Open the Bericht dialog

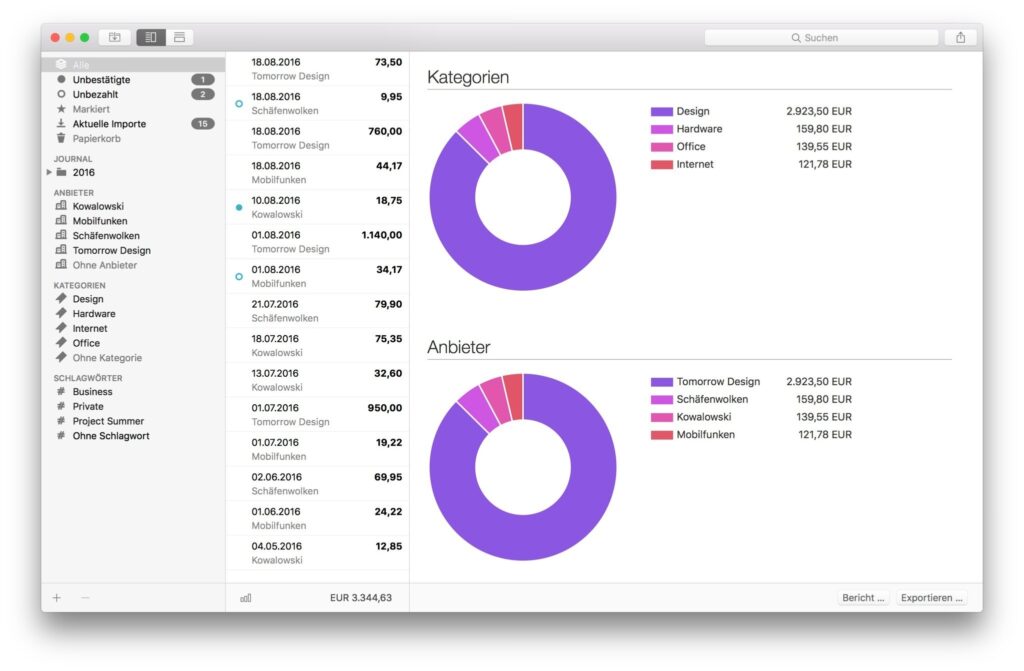click(861, 597)
